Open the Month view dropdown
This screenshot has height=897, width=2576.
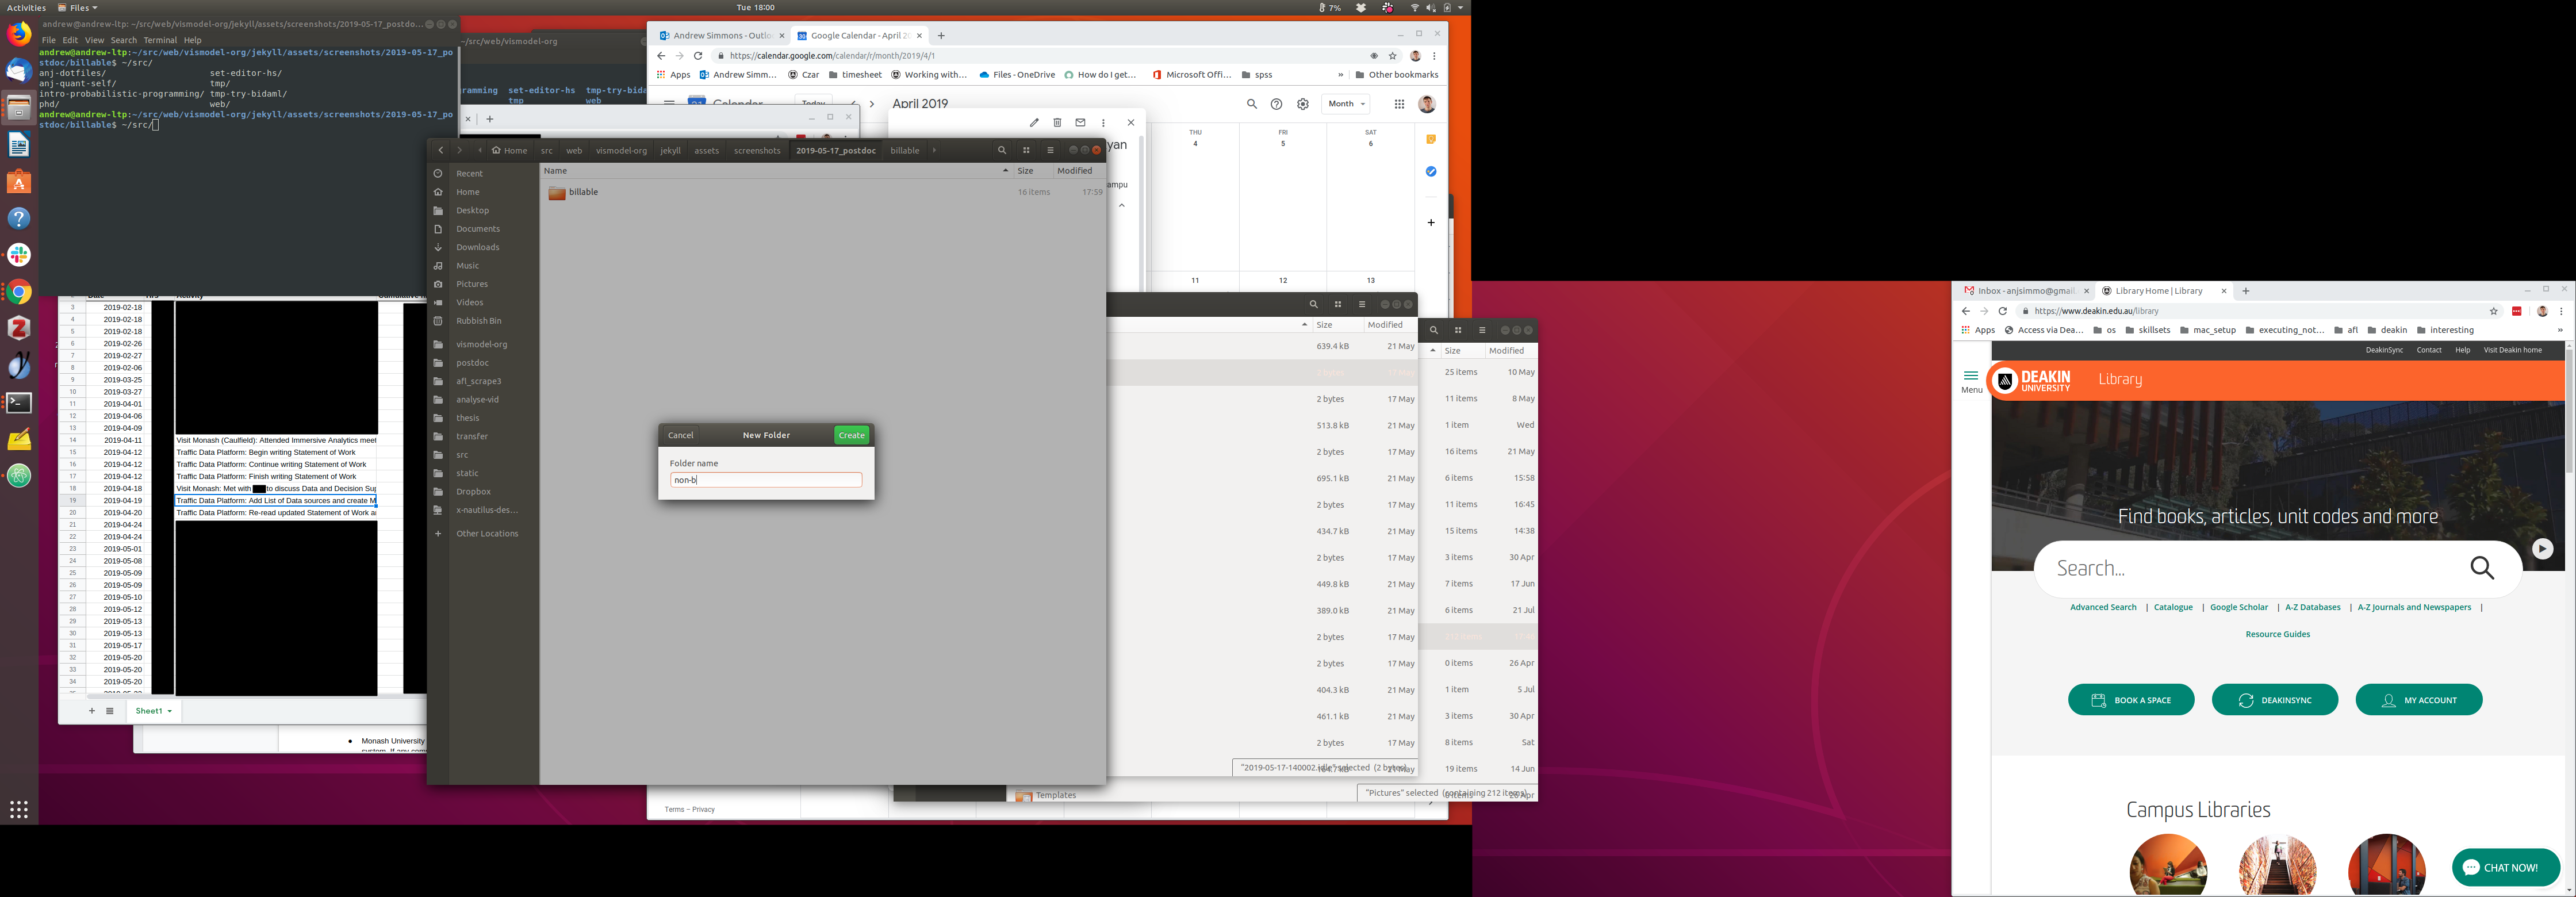1346,104
